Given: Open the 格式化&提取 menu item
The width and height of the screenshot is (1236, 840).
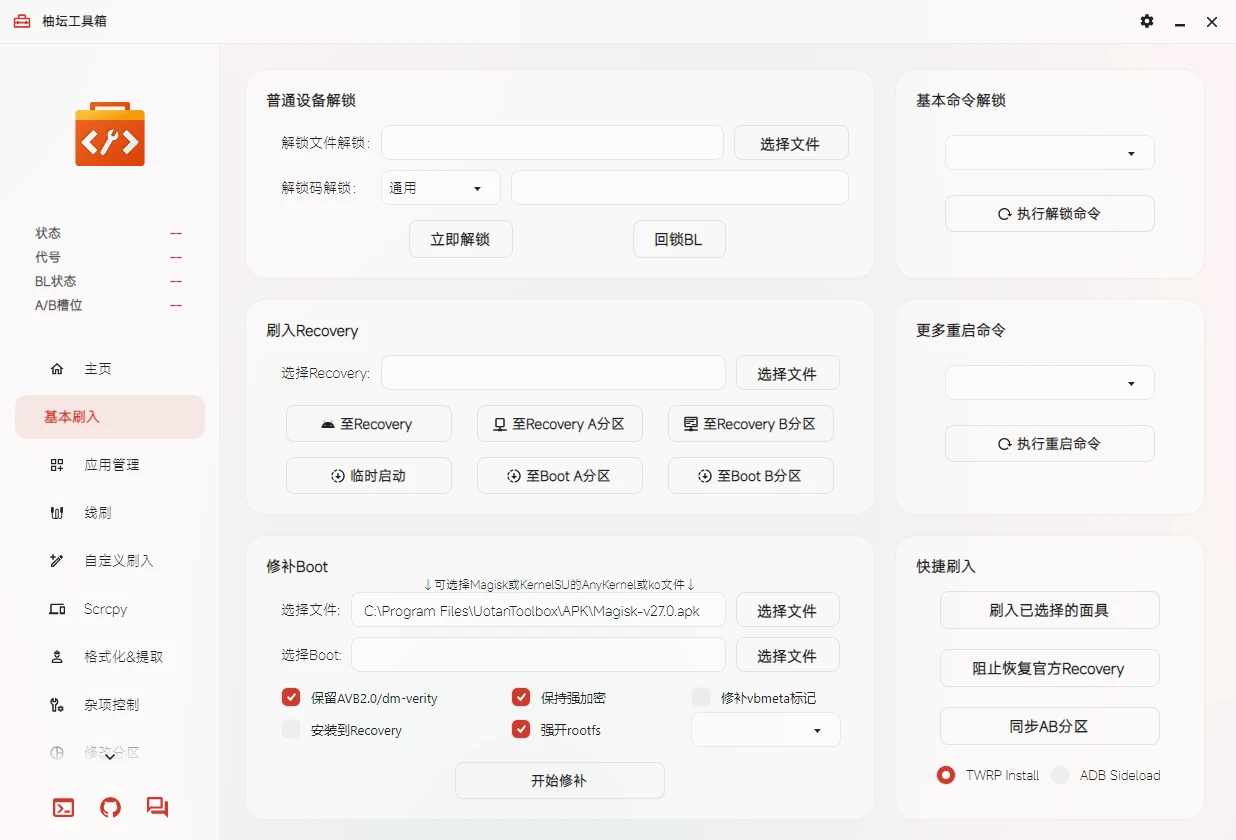Looking at the screenshot, I should [x=123, y=657].
